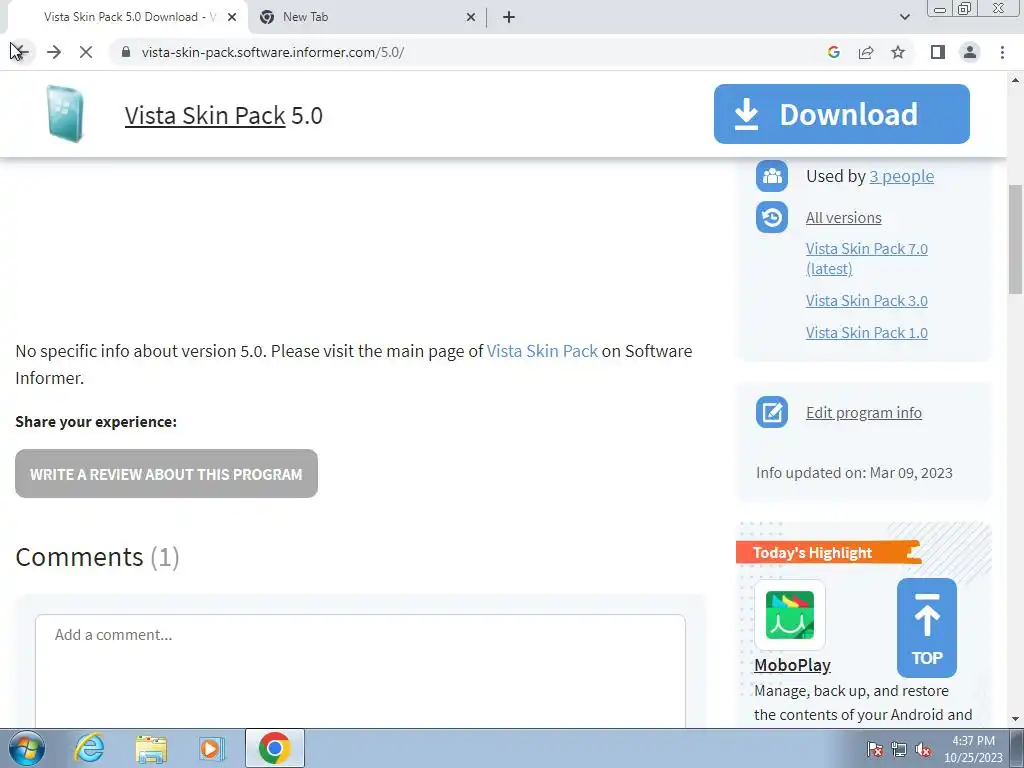Click the Action Center flag tray icon

[874, 750]
